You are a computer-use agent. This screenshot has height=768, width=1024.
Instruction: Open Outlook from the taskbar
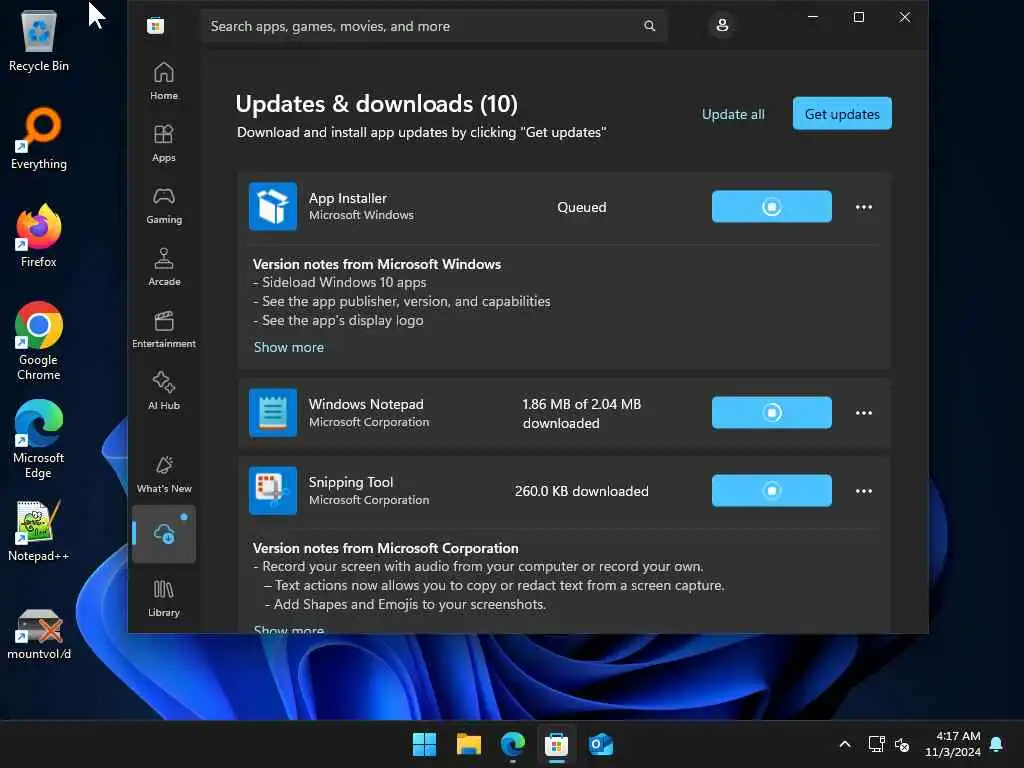(600, 744)
